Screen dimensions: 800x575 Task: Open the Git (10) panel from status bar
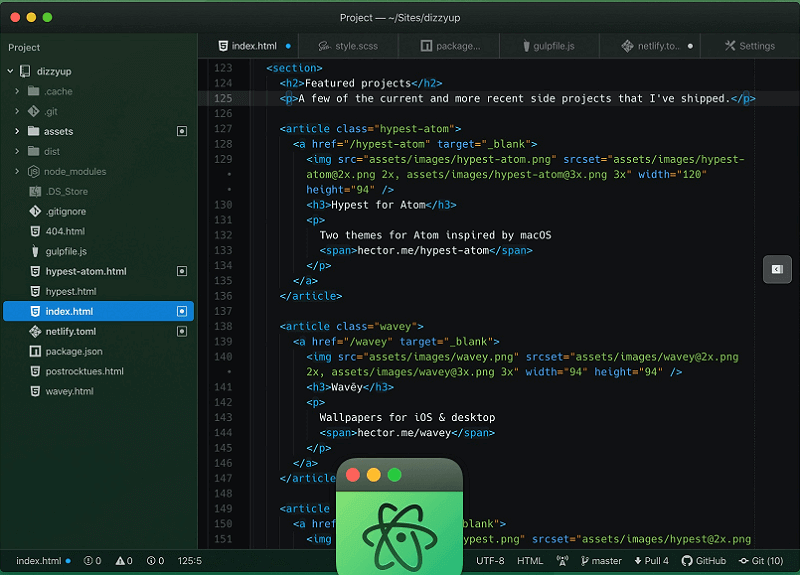click(x=761, y=561)
